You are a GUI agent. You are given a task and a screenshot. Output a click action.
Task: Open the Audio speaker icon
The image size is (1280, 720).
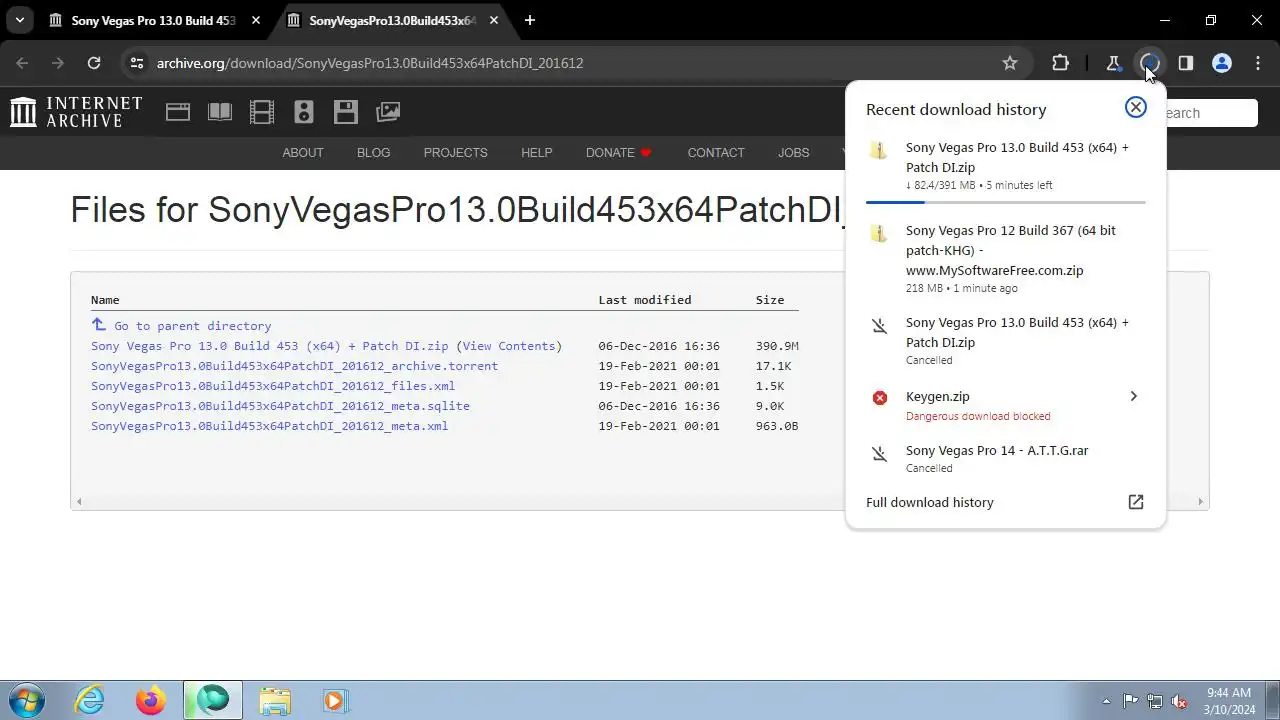304,112
